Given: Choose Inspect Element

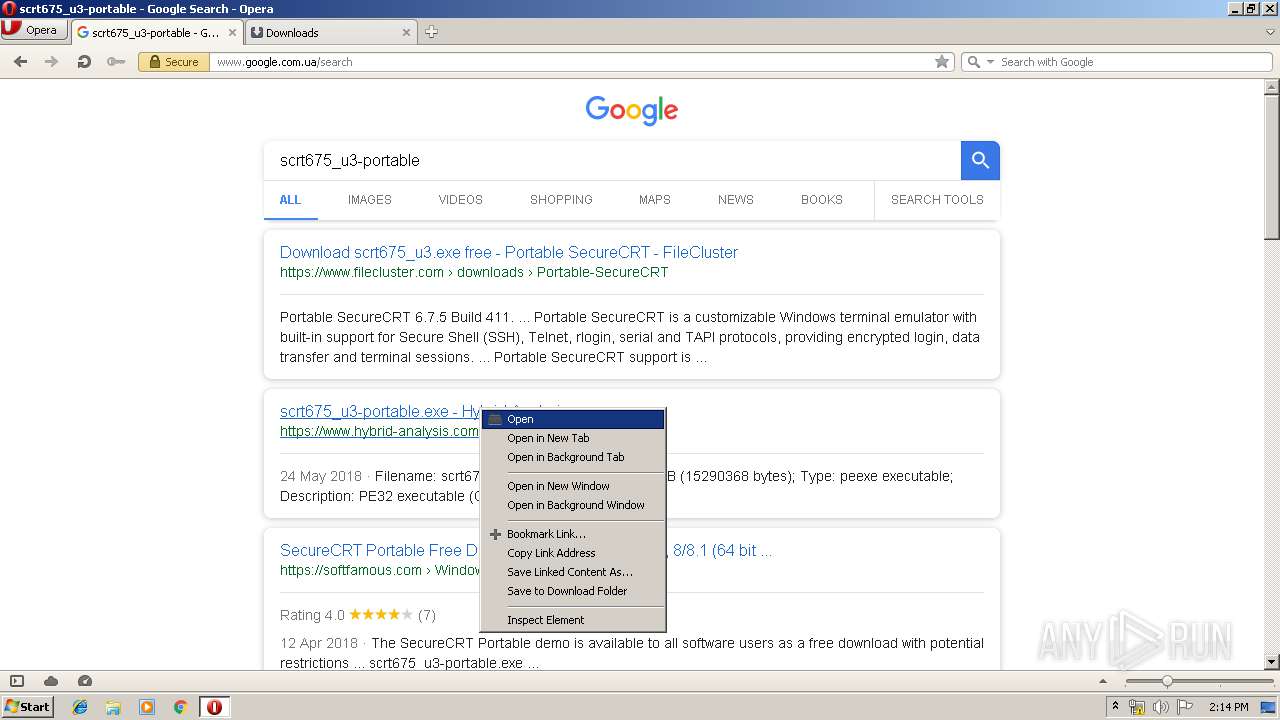Looking at the screenshot, I should coord(573,620).
